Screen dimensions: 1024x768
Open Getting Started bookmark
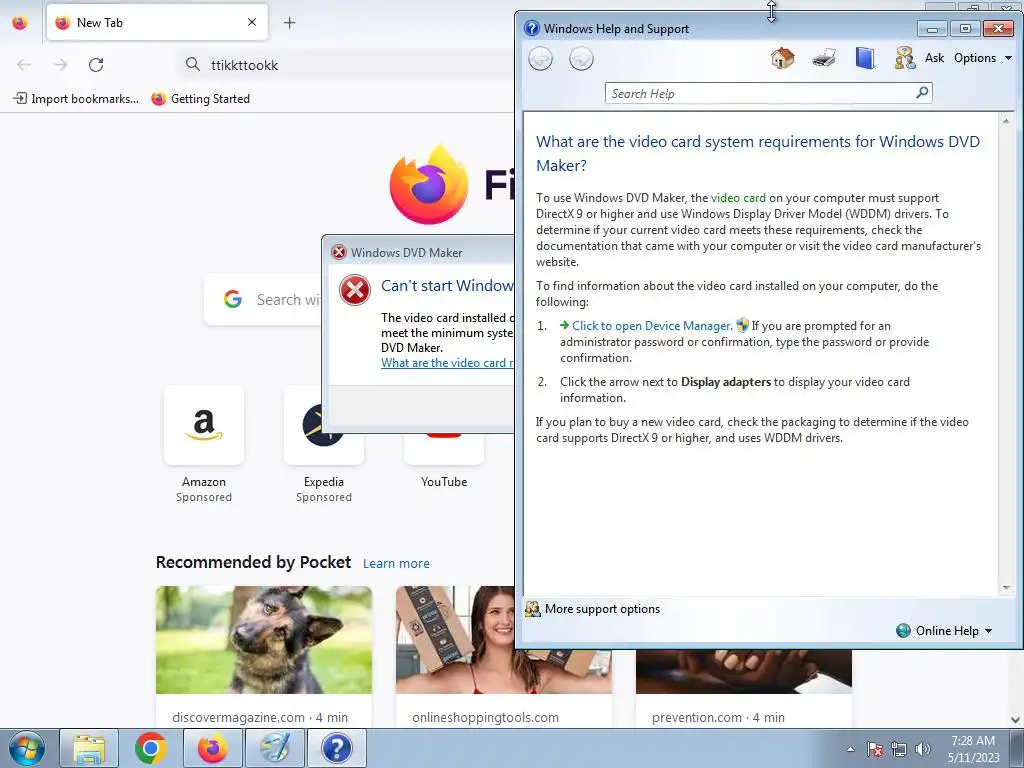pyautogui.click(x=200, y=99)
